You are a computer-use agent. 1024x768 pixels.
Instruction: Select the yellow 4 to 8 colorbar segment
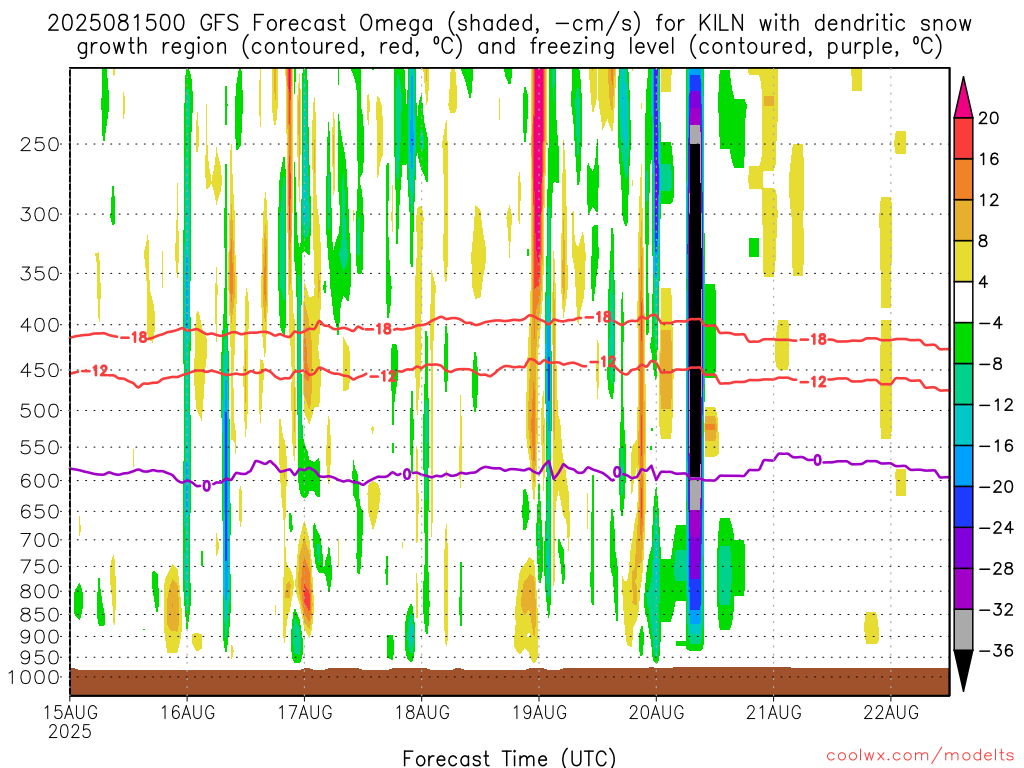click(x=963, y=261)
